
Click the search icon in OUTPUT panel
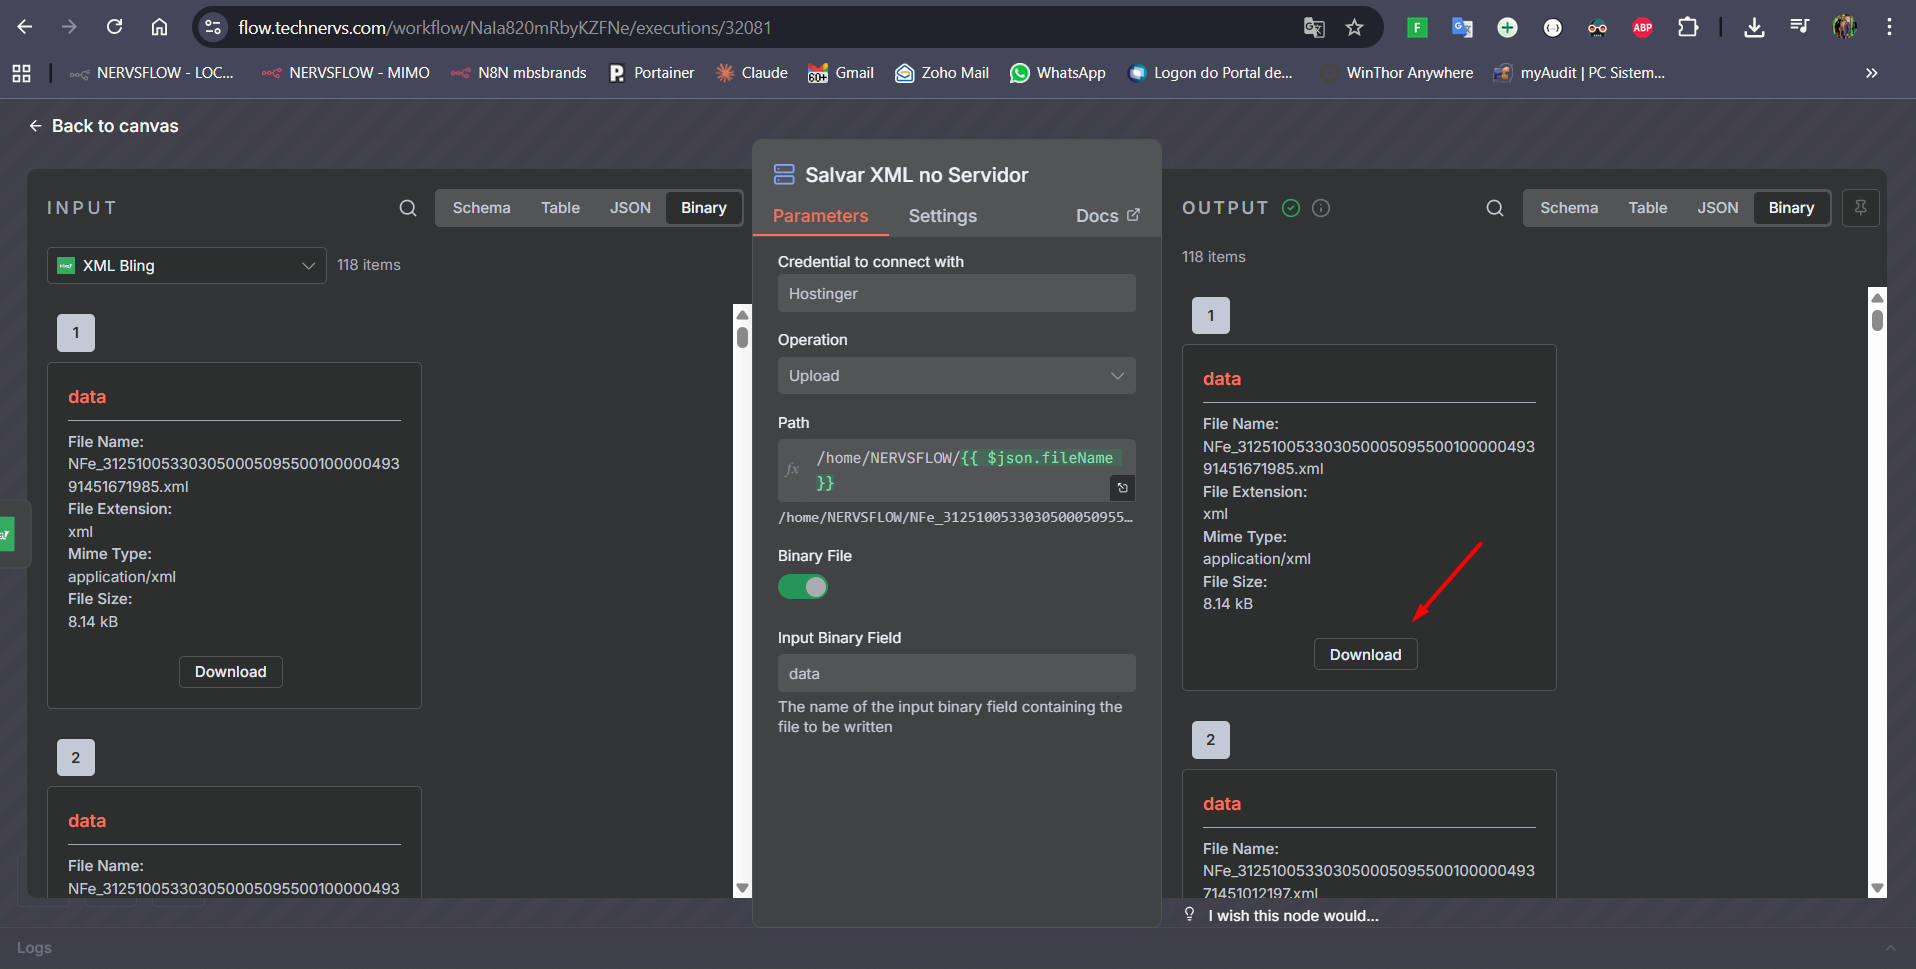[1495, 208]
